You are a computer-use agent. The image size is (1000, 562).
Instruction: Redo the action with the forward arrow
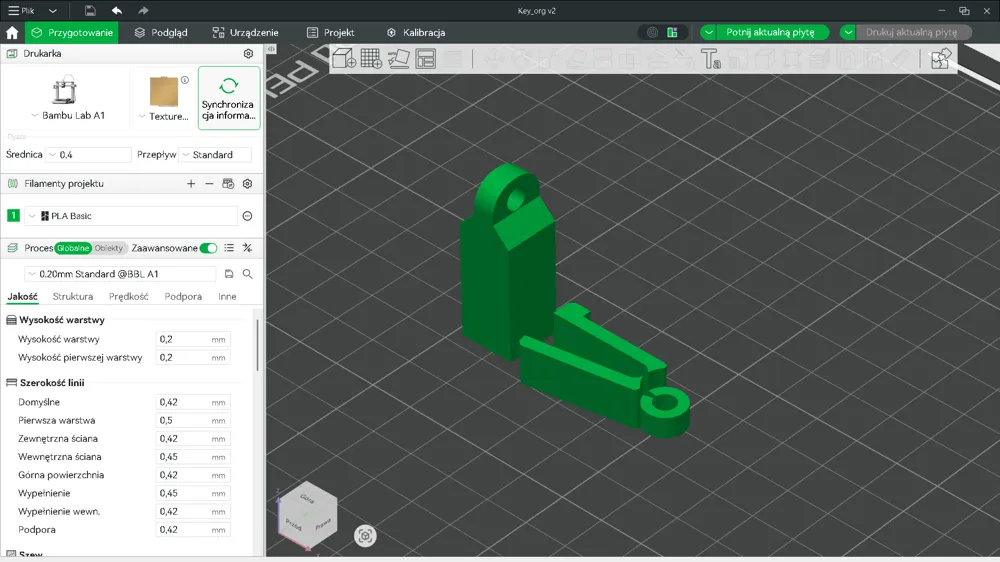[x=143, y=11]
